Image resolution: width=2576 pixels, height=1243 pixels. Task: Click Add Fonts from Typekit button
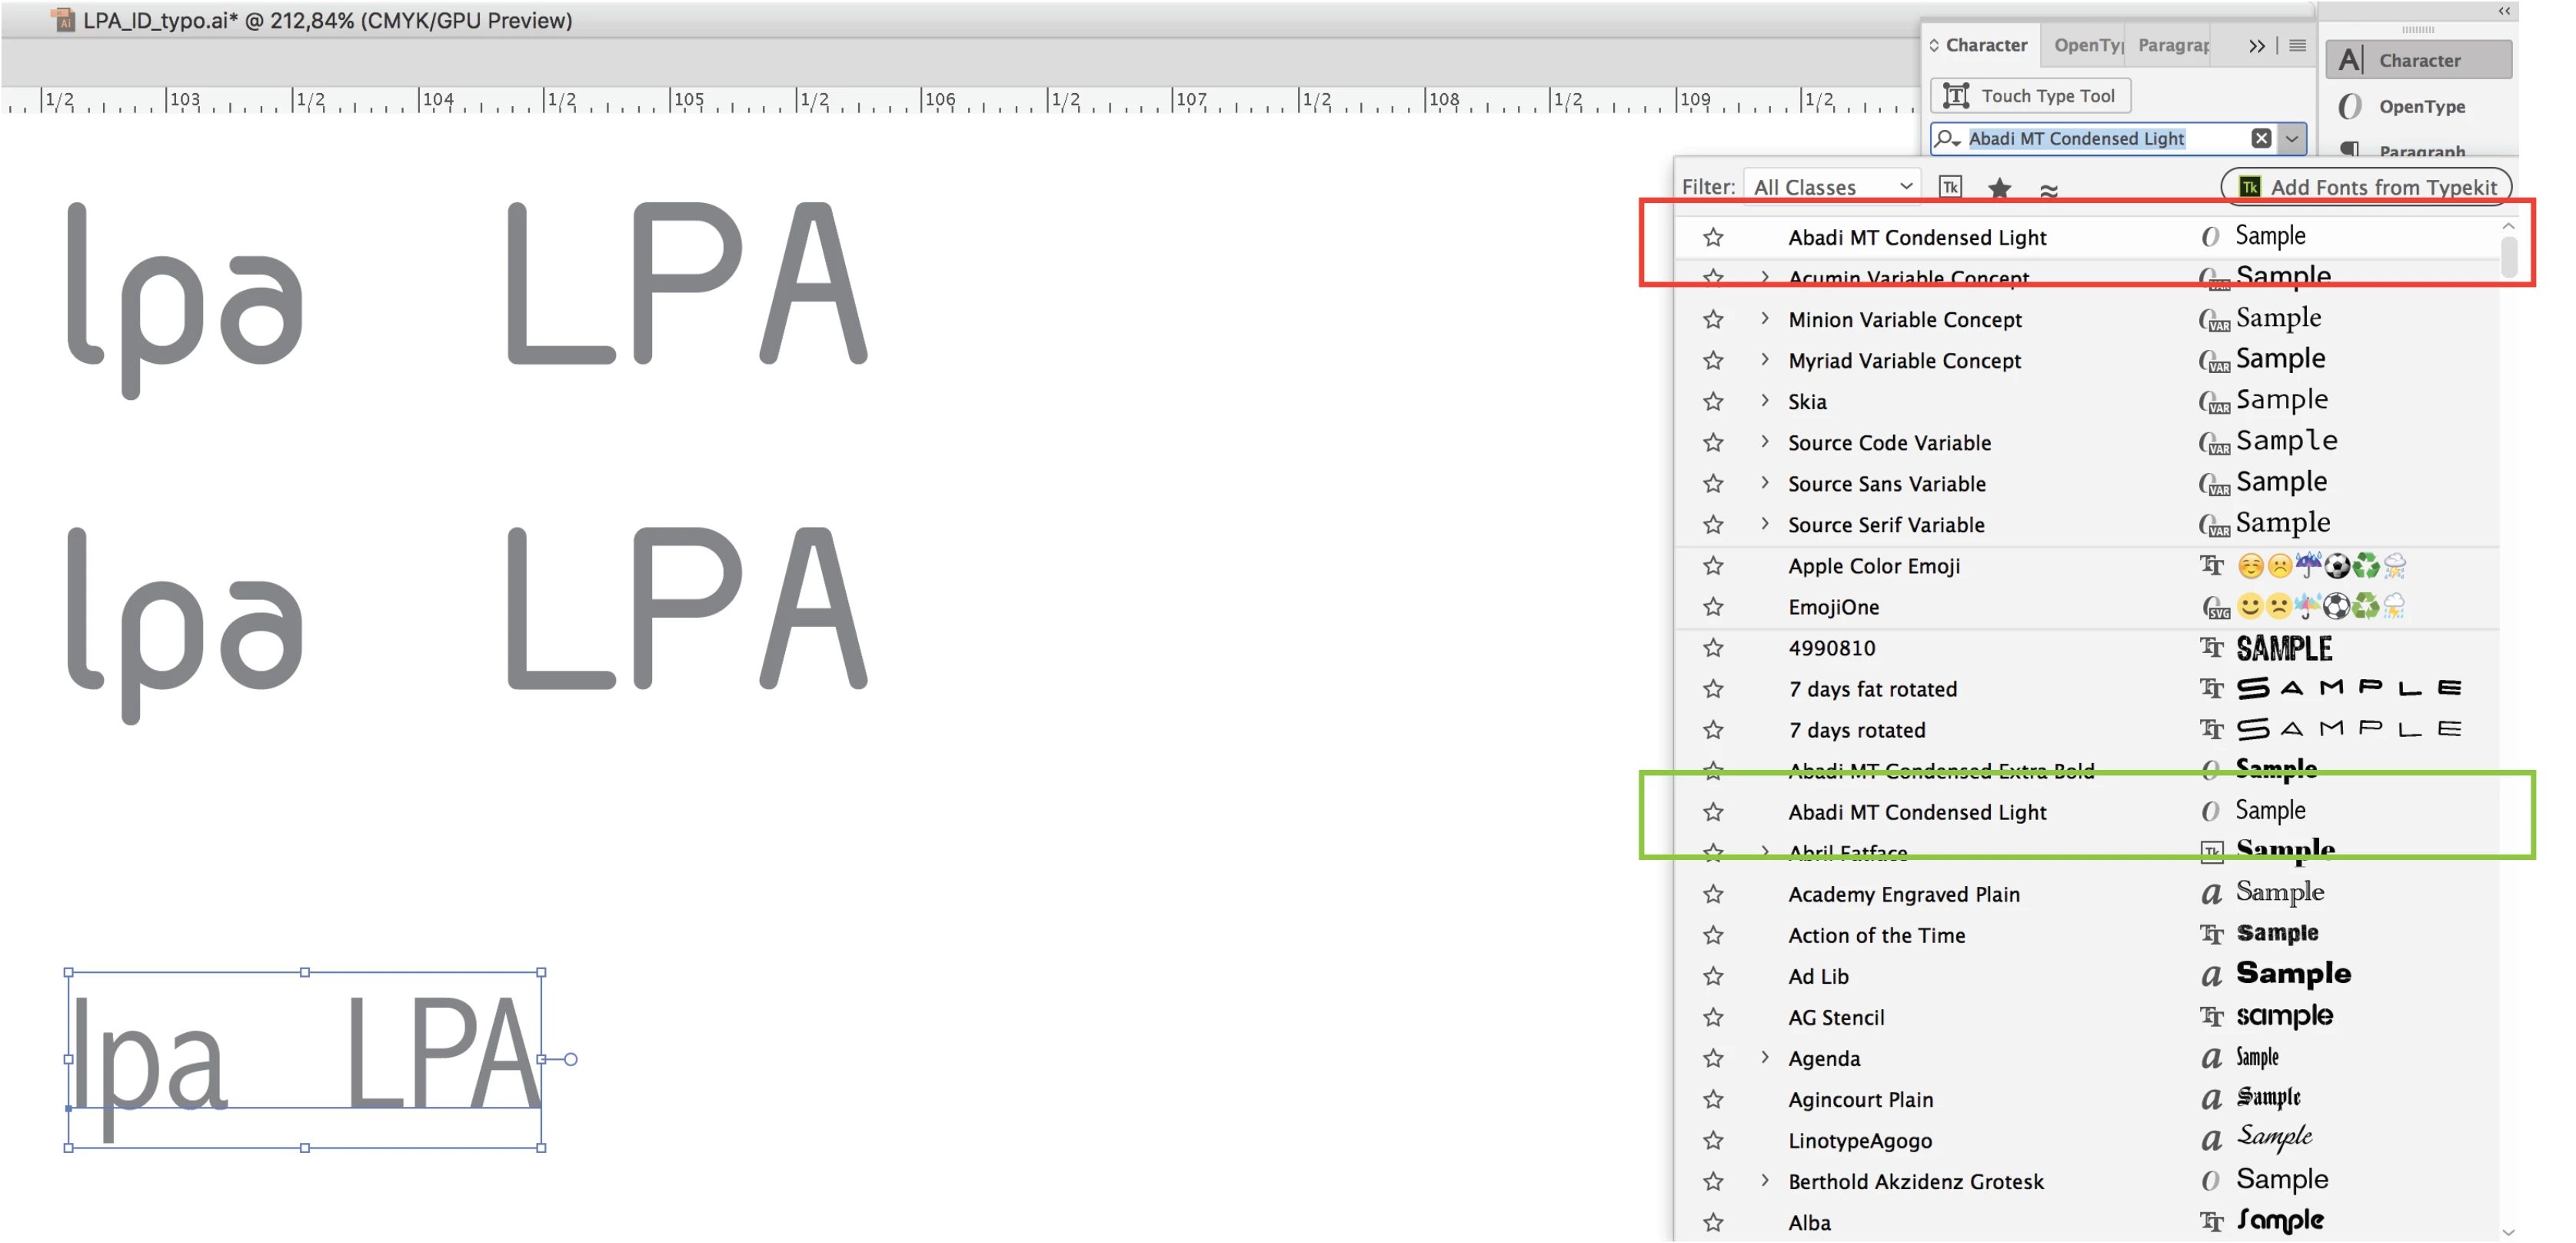tap(2366, 187)
